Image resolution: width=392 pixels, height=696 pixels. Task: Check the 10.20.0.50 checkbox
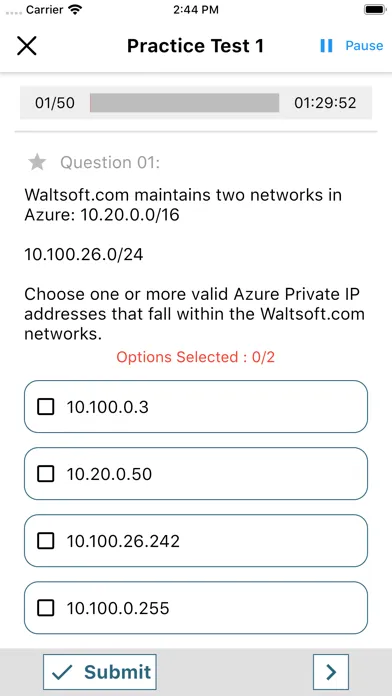[x=46, y=474]
